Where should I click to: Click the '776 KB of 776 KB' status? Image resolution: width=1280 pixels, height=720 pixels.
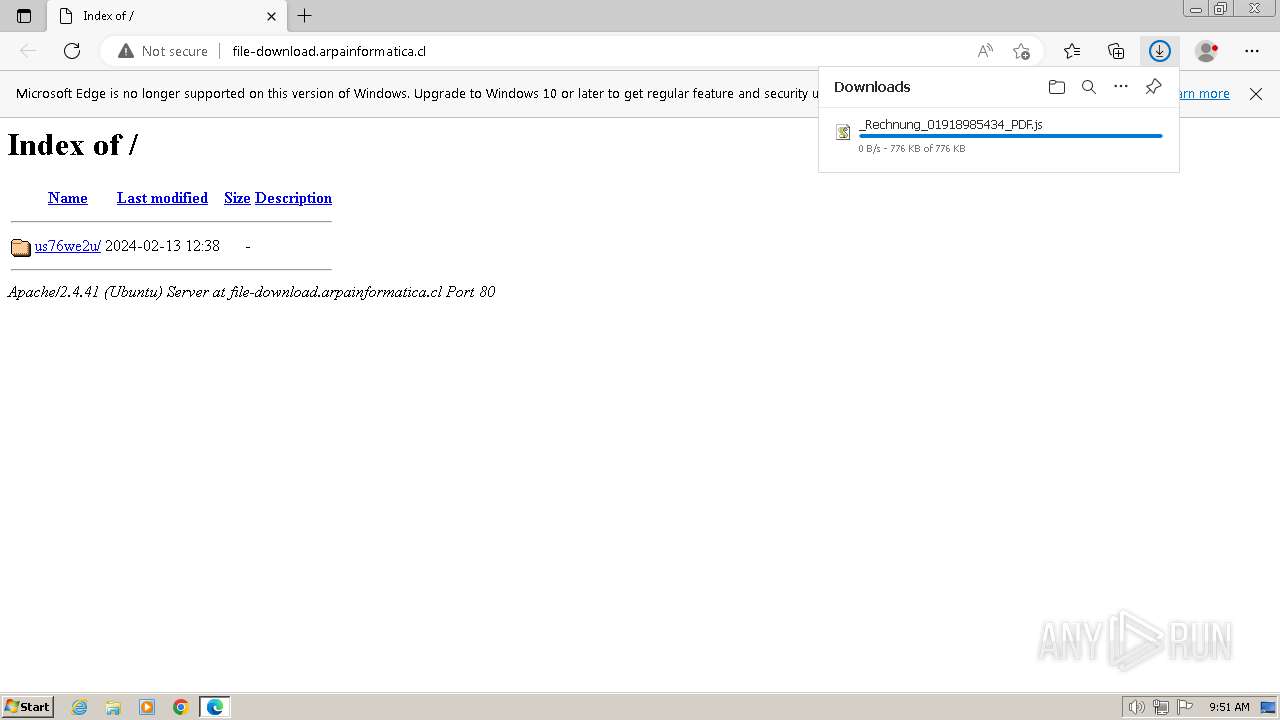(x=928, y=149)
